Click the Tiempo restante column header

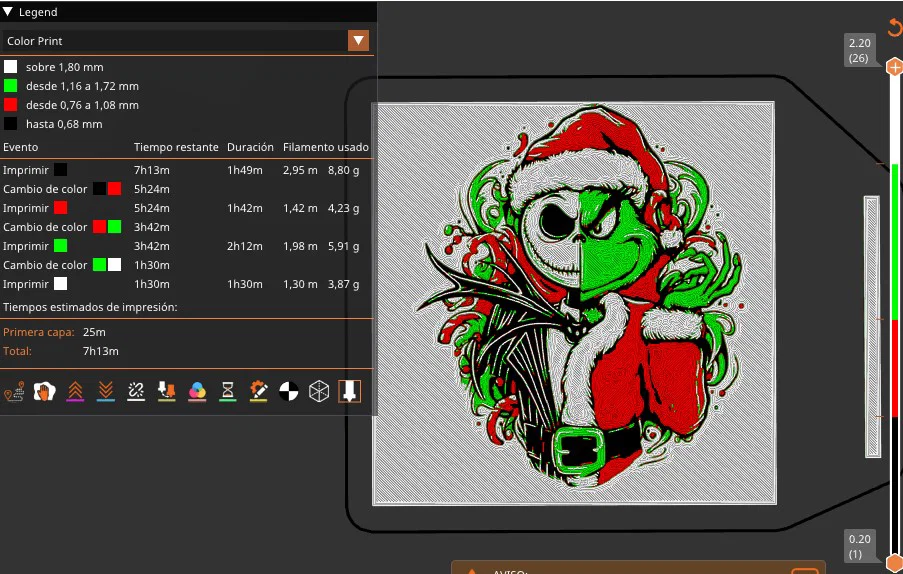tap(176, 147)
